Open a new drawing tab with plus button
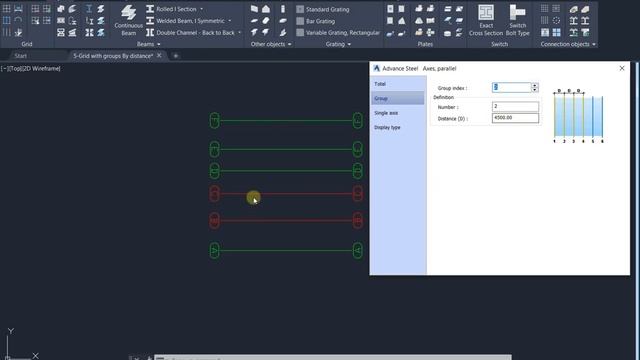Viewport: 640px width, 360px height. click(176, 56)
